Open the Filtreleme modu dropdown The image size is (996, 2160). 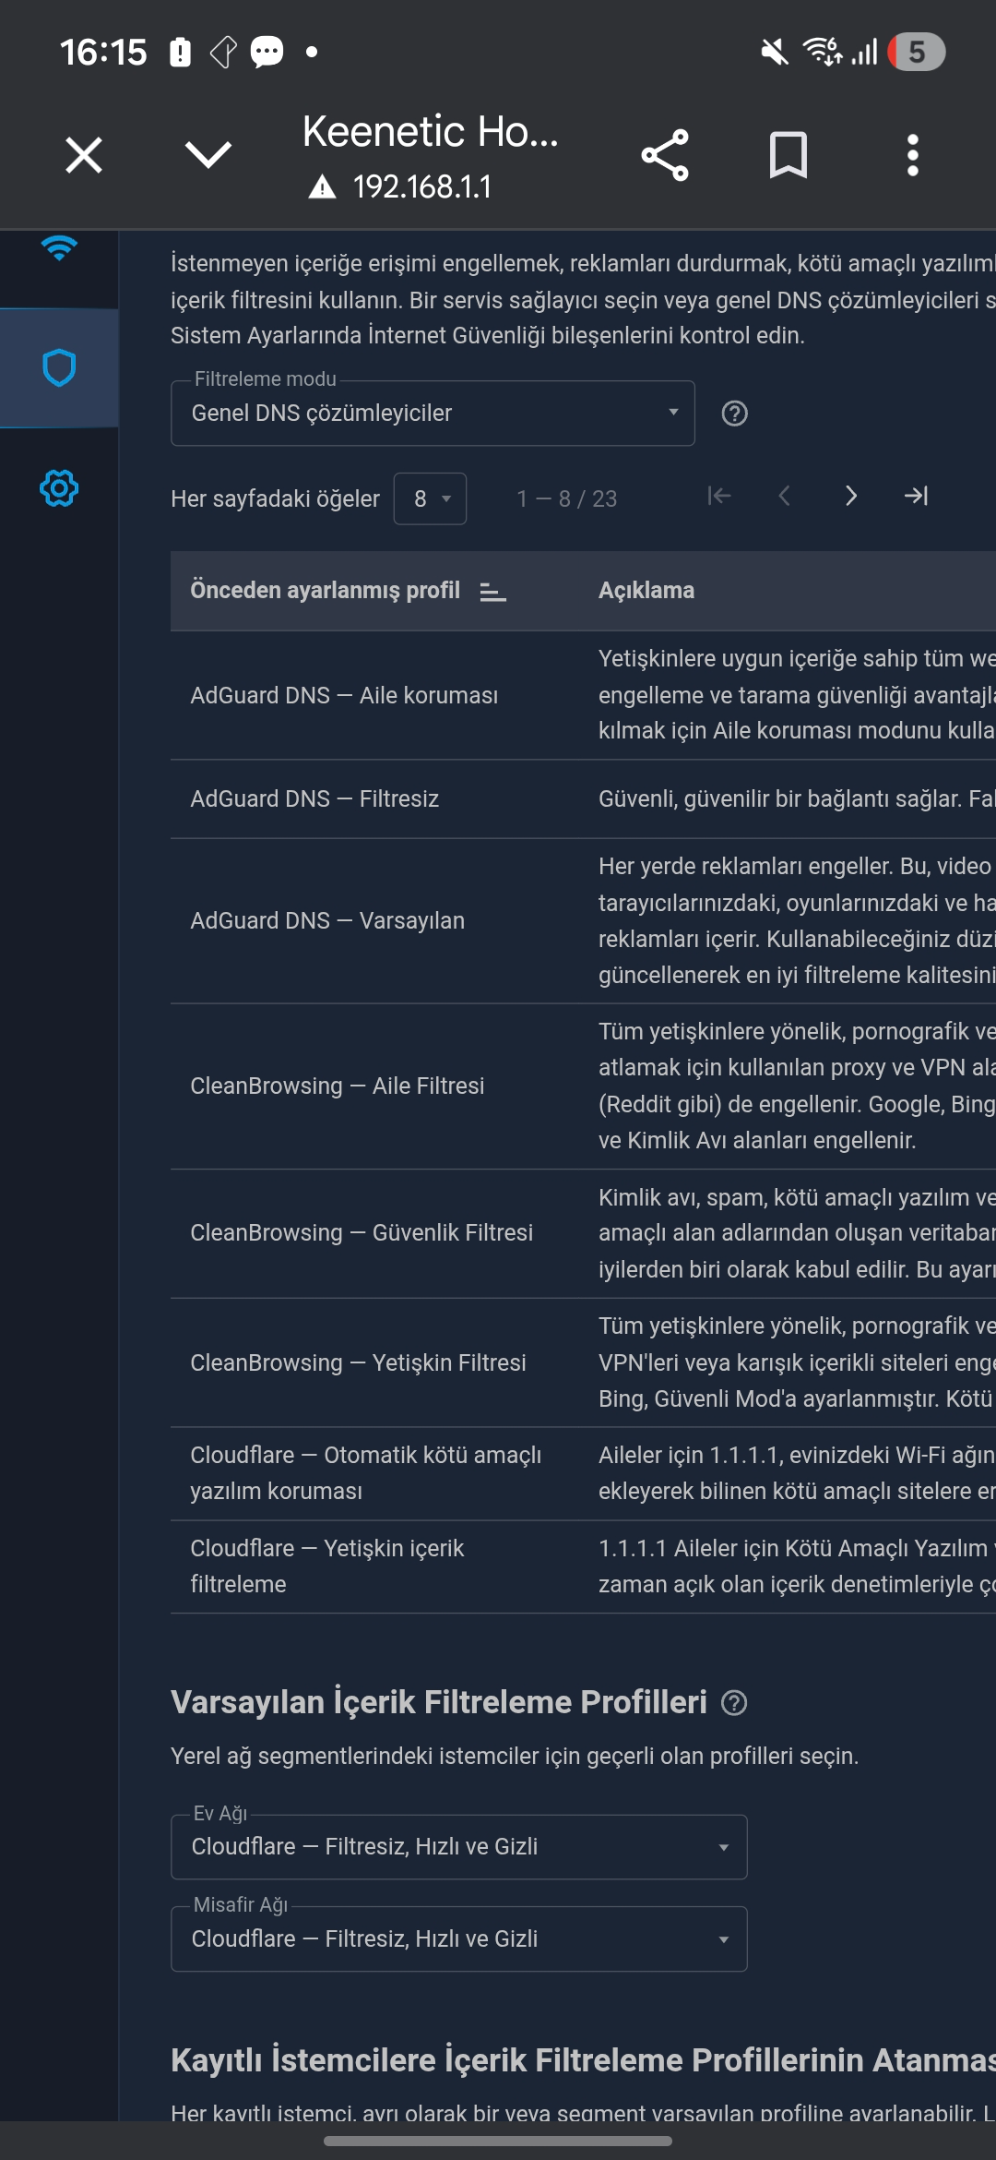click(x=433, y=413)
